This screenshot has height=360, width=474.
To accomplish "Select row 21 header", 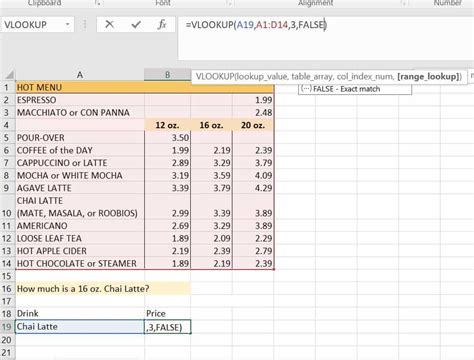I will pos(7,352).
